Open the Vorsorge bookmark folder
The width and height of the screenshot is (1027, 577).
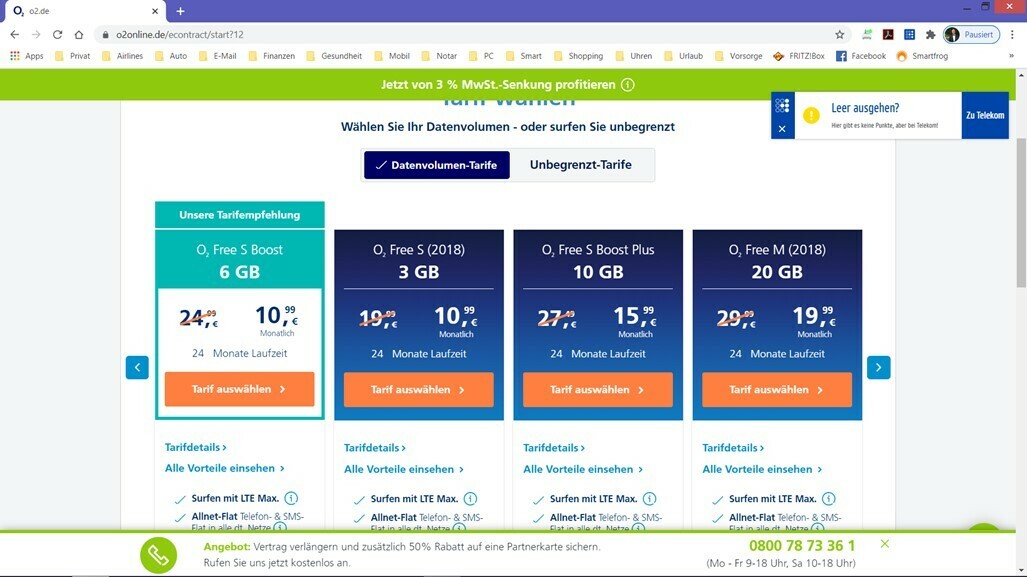pos(739,56)
